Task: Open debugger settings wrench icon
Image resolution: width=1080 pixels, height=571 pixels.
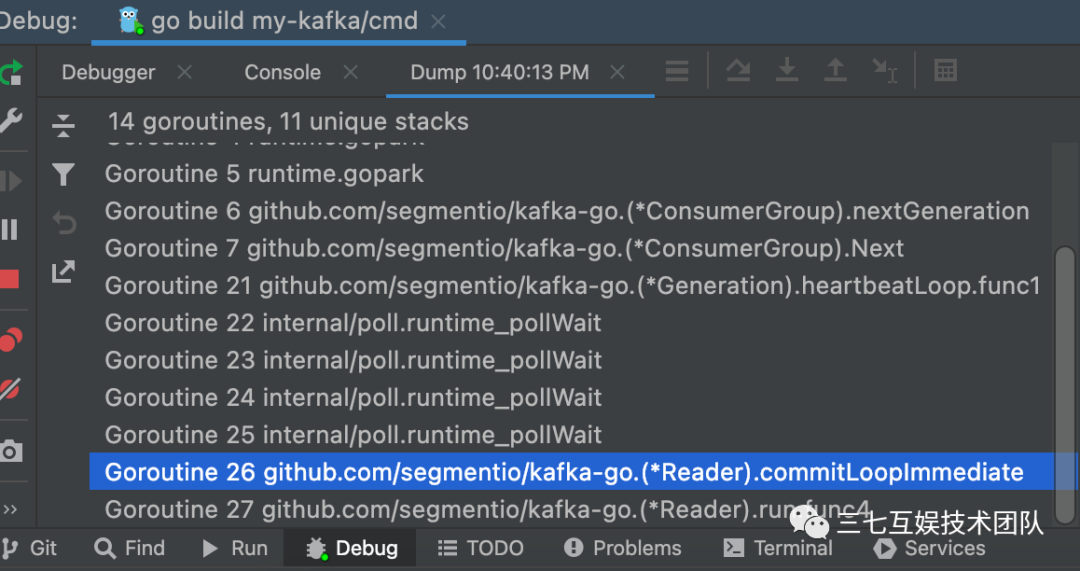Action: 10,121
